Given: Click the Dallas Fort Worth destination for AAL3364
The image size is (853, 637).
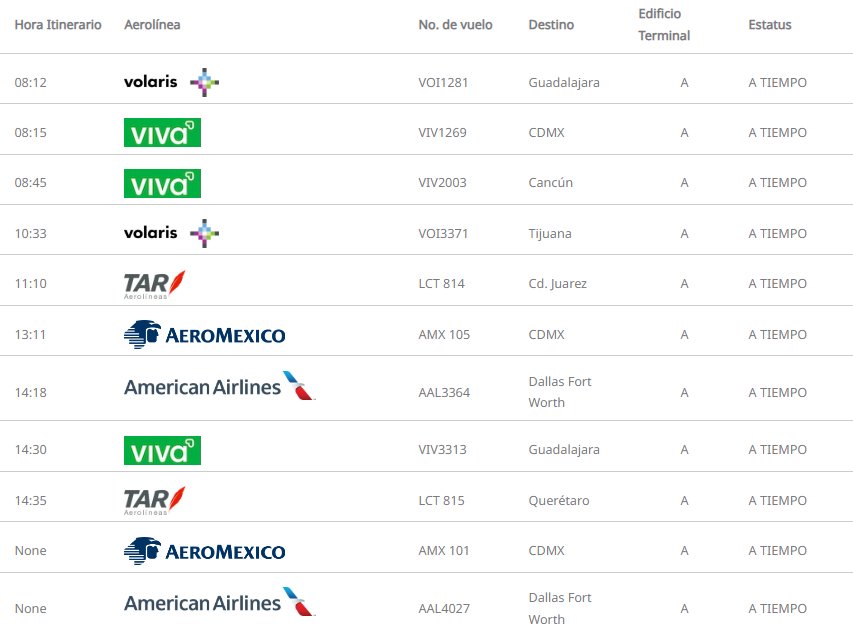Looking at the screenshot, I should [559, 392].
